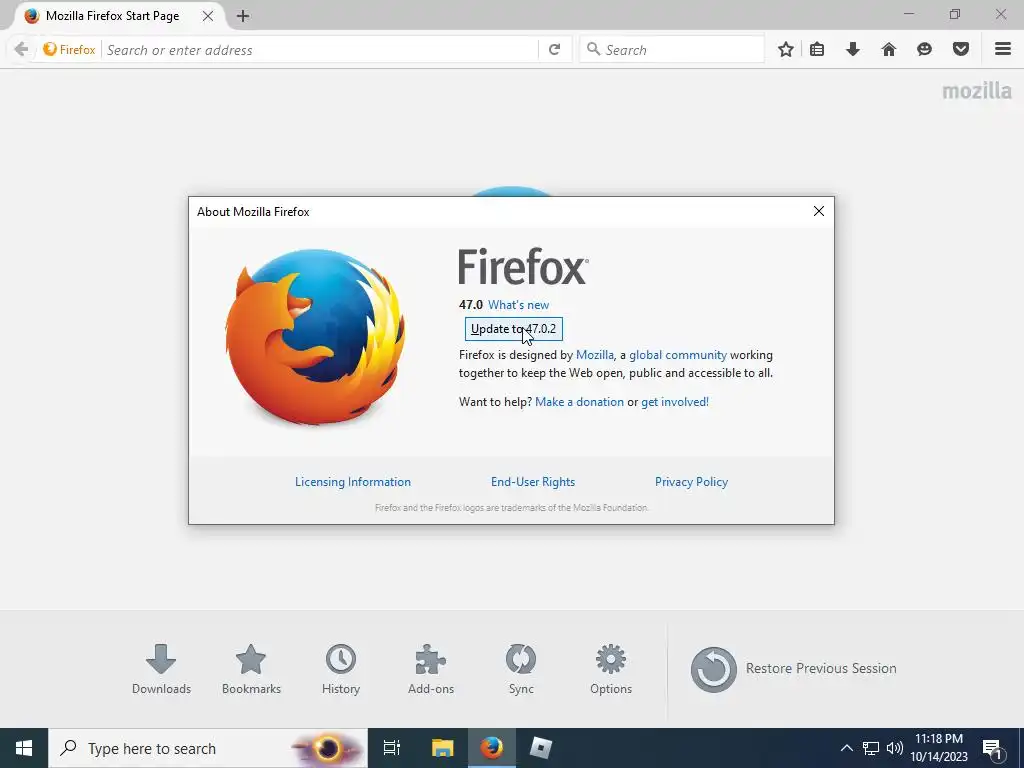
Task: Open the global community link
Action: (678, 355)
